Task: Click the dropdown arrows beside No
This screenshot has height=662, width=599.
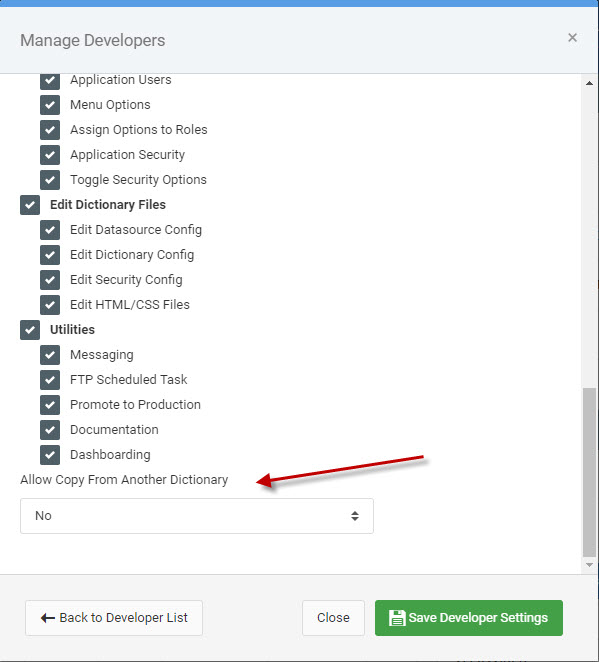Action: [x=355, y=515]
